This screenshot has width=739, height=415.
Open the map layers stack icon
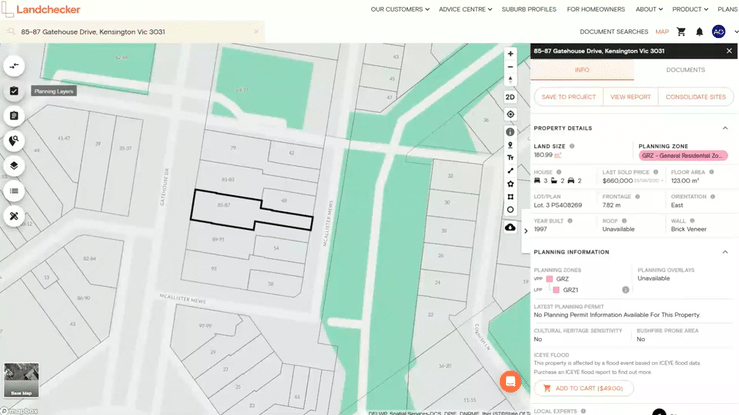(14, 166)
